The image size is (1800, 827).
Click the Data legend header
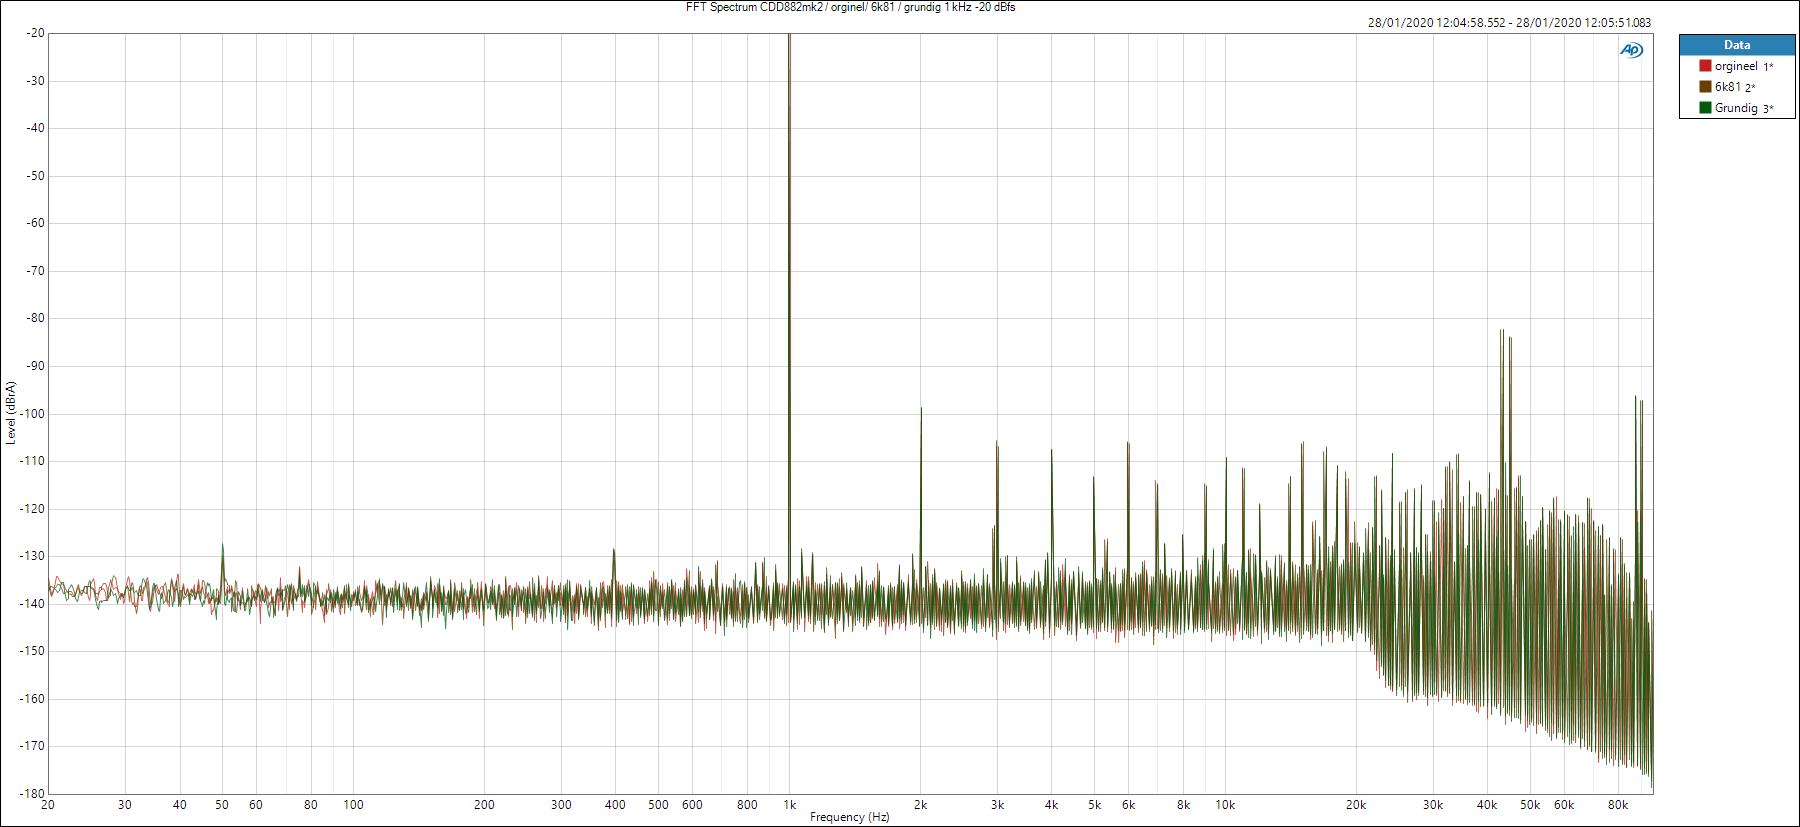[1736, 45]
